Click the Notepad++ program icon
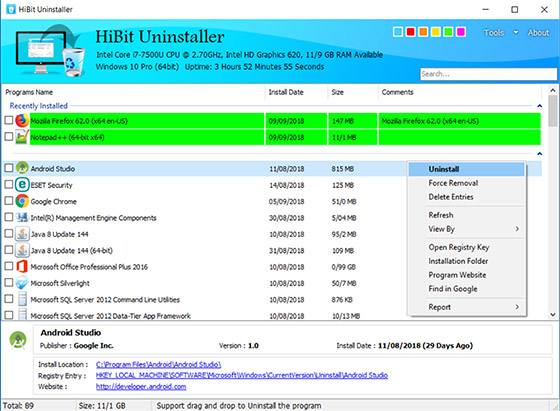The width and height of the screenshot is (560, 411). [x=22, y=137]
